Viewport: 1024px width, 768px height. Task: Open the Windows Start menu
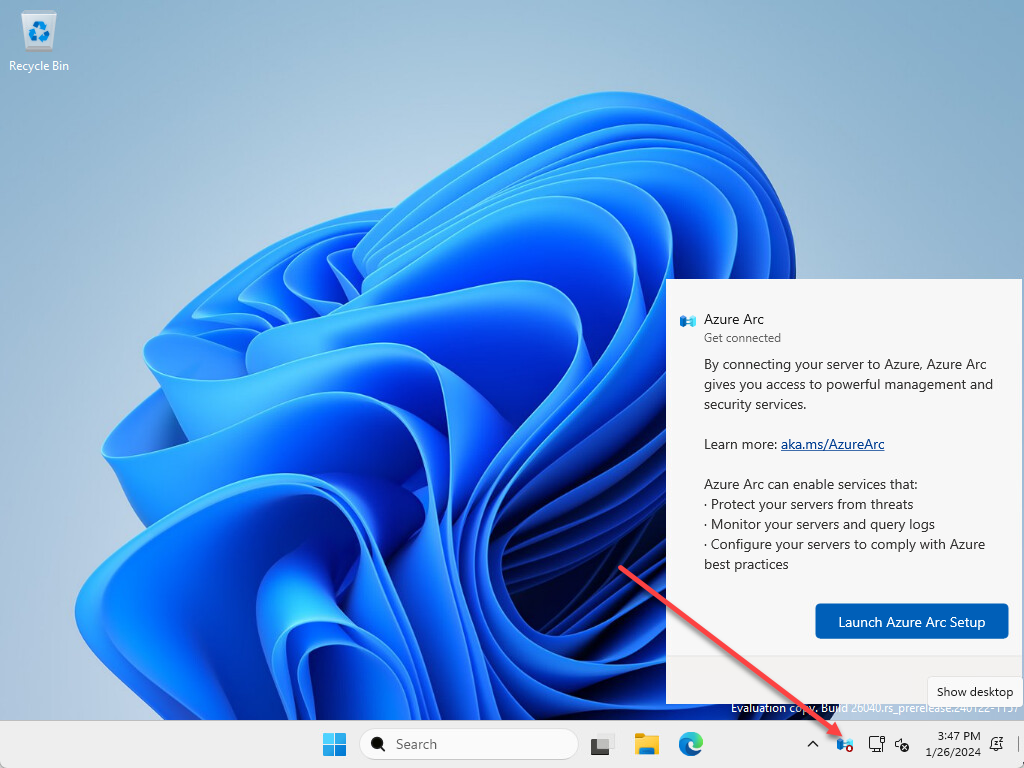(334, 744)
